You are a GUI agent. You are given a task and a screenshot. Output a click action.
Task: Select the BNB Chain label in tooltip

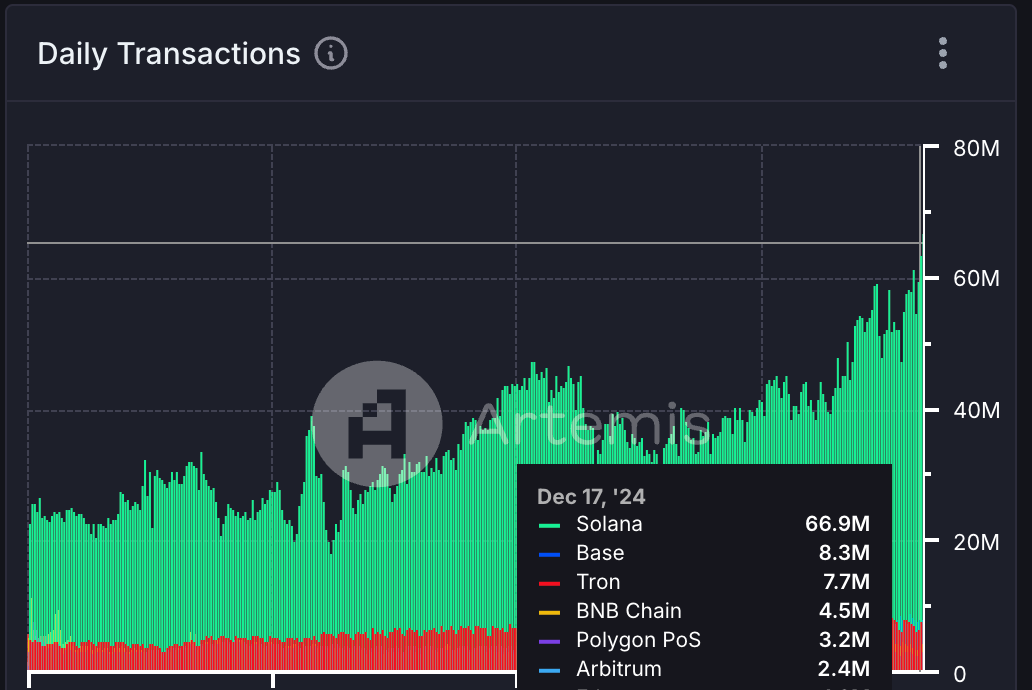click(x=629, y=611)
